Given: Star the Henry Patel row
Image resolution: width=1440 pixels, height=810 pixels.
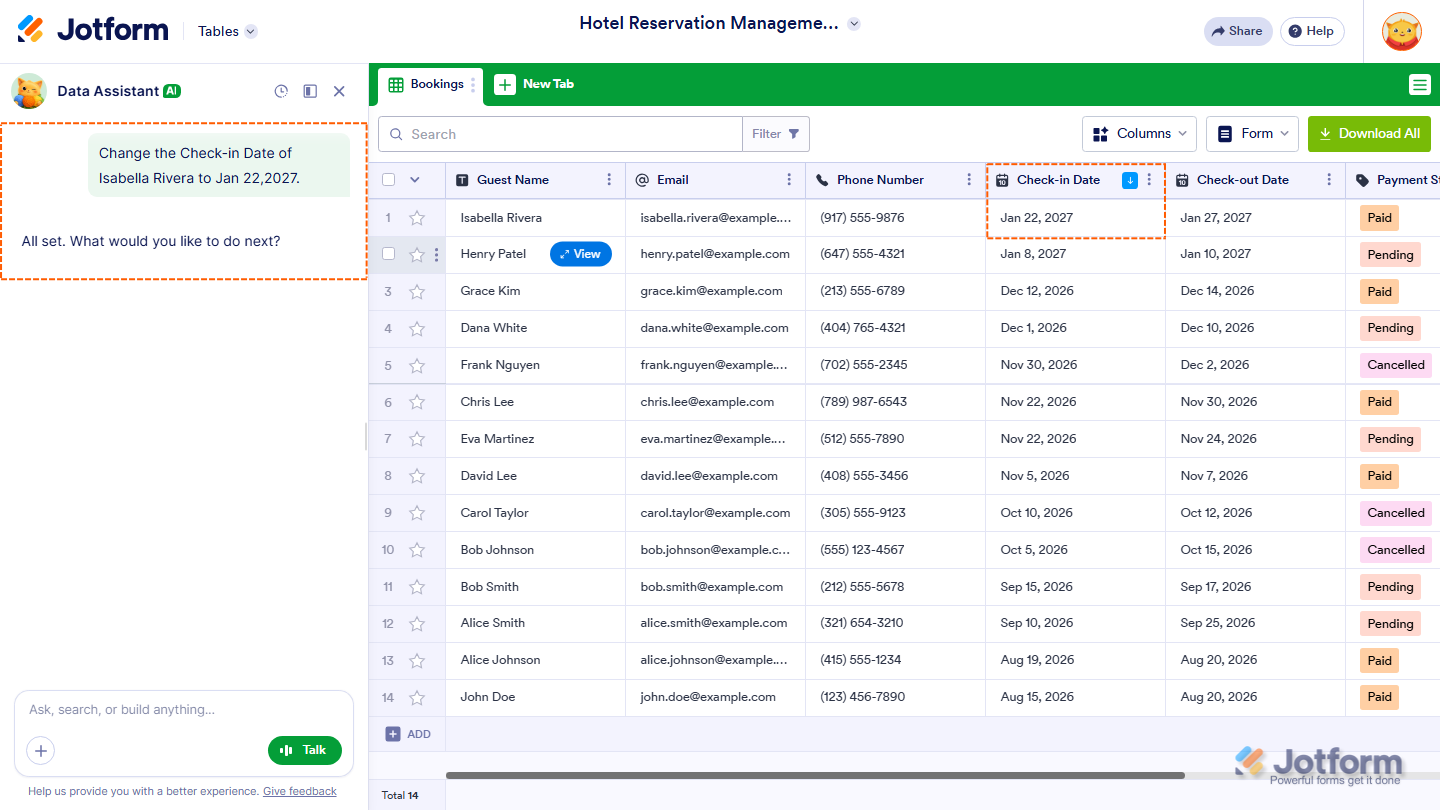Looking at the screenshot, I should coord(417,255).
